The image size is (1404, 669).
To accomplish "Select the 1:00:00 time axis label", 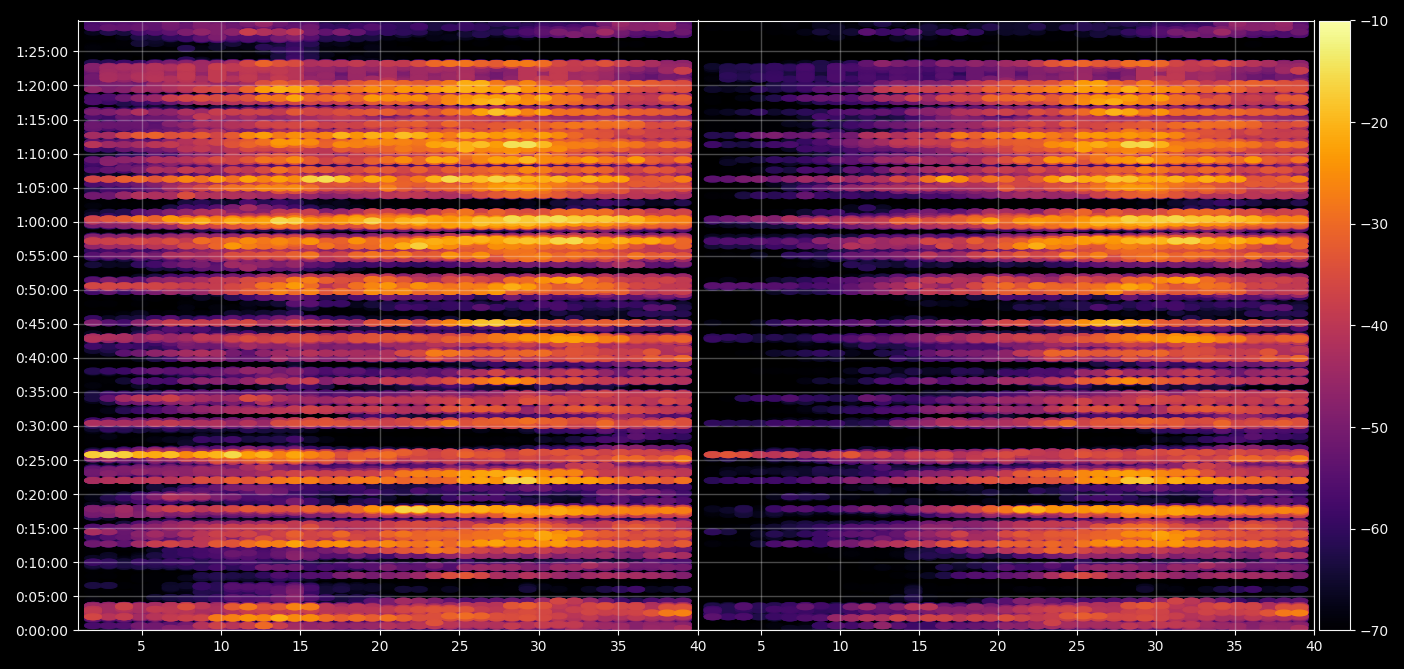I will coord(42,222).
